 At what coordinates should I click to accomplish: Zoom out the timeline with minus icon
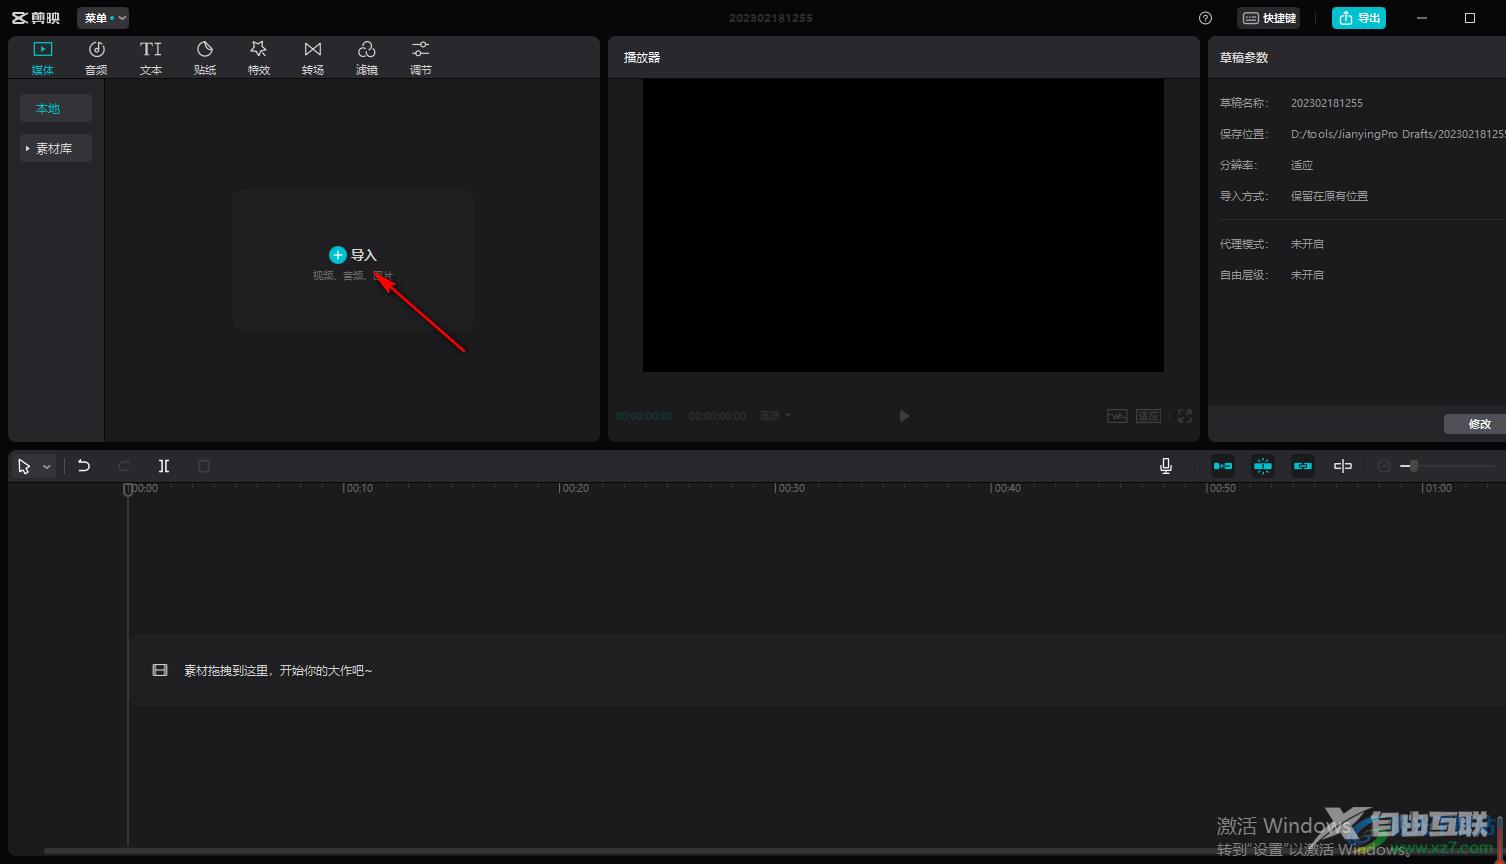click(x=1384, y=466)
